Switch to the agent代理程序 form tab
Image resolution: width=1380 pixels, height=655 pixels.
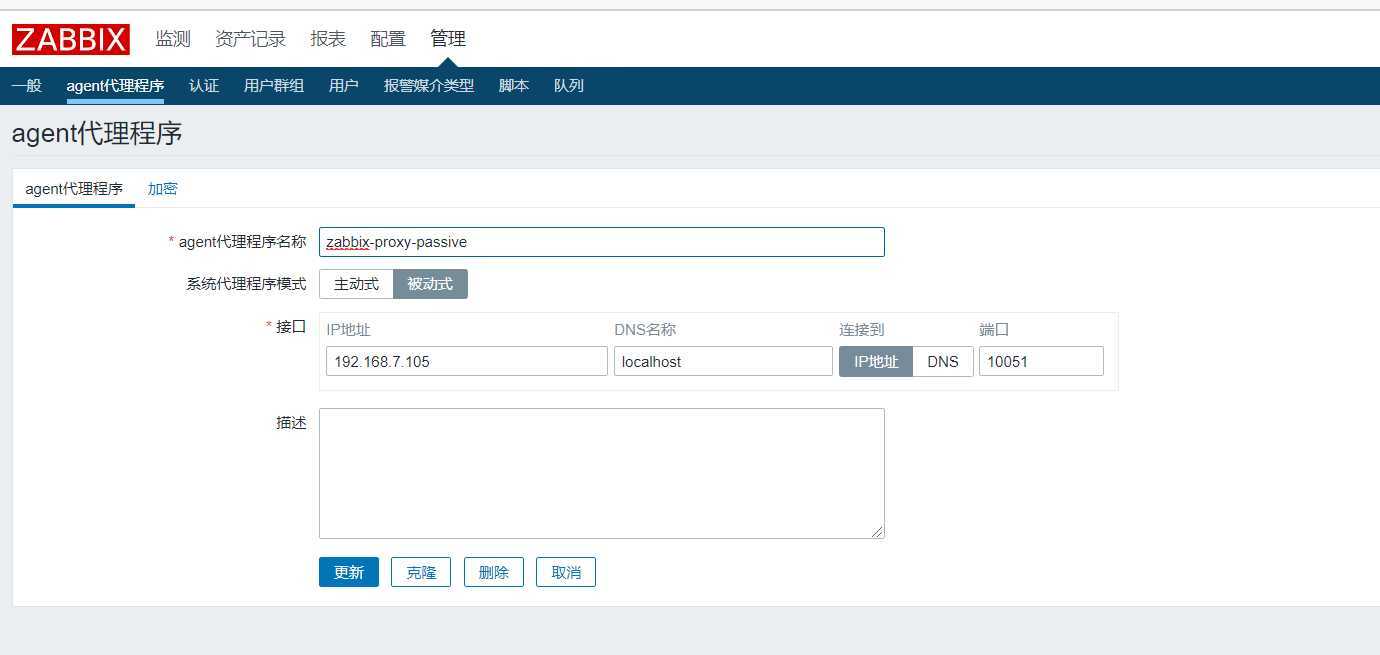74,189
